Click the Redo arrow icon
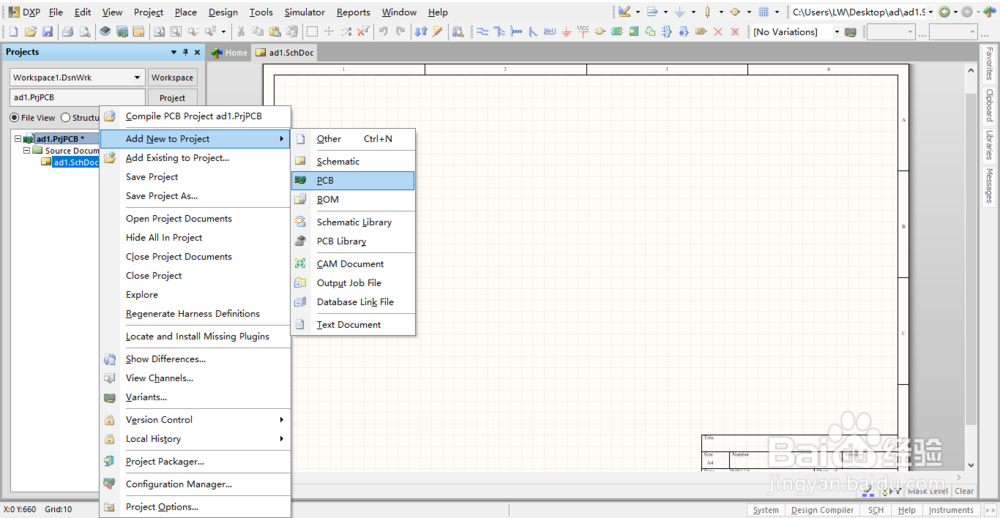Image resolution: width=1000 pixels, height=518 pixels. [x=400, y=31]
